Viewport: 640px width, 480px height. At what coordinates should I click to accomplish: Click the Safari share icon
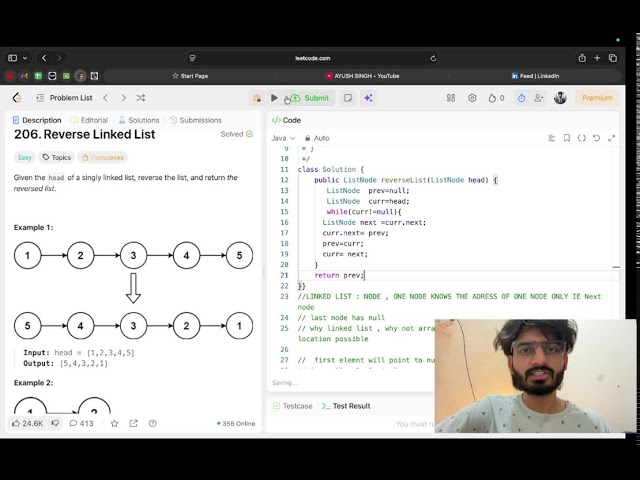(582, 58)
